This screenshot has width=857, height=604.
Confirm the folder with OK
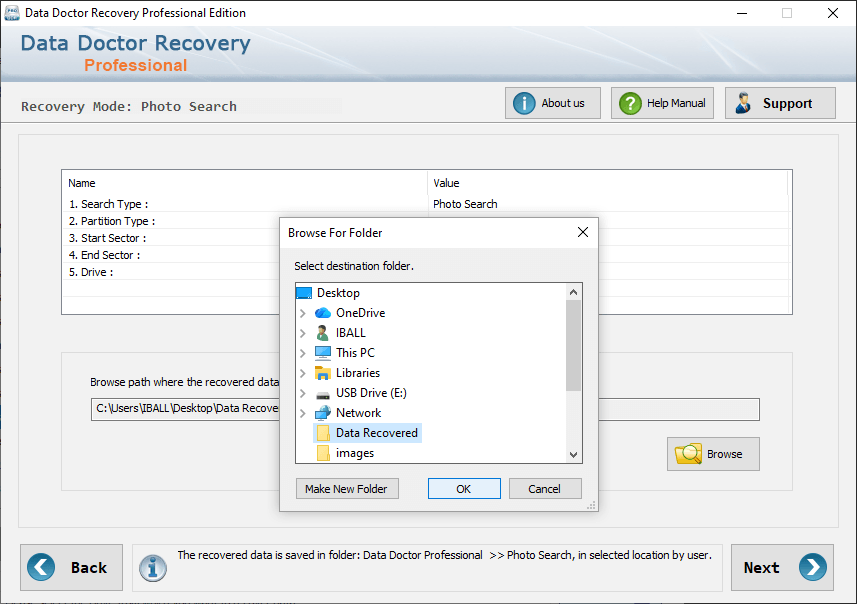coord(464,489)
